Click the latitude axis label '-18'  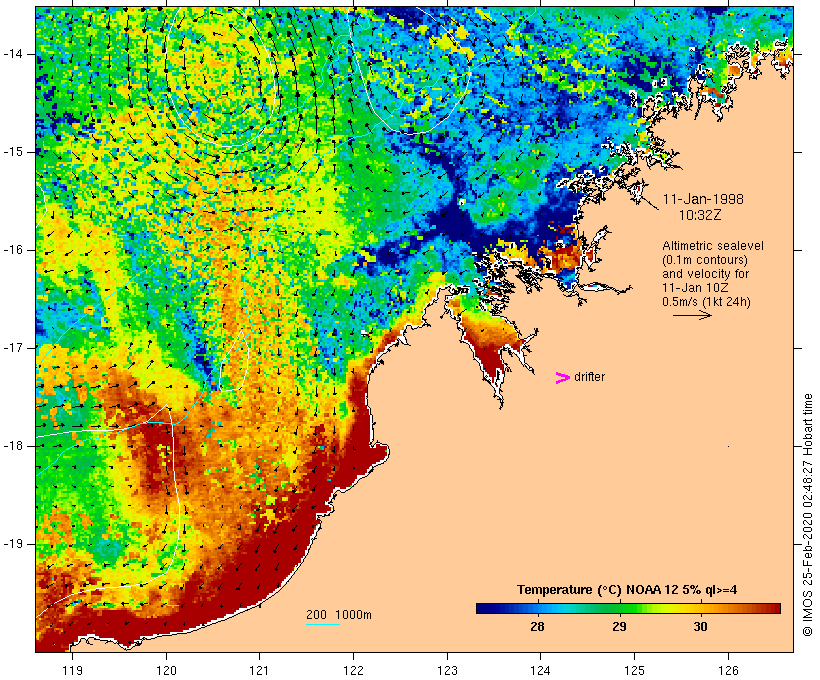point(12,446)
